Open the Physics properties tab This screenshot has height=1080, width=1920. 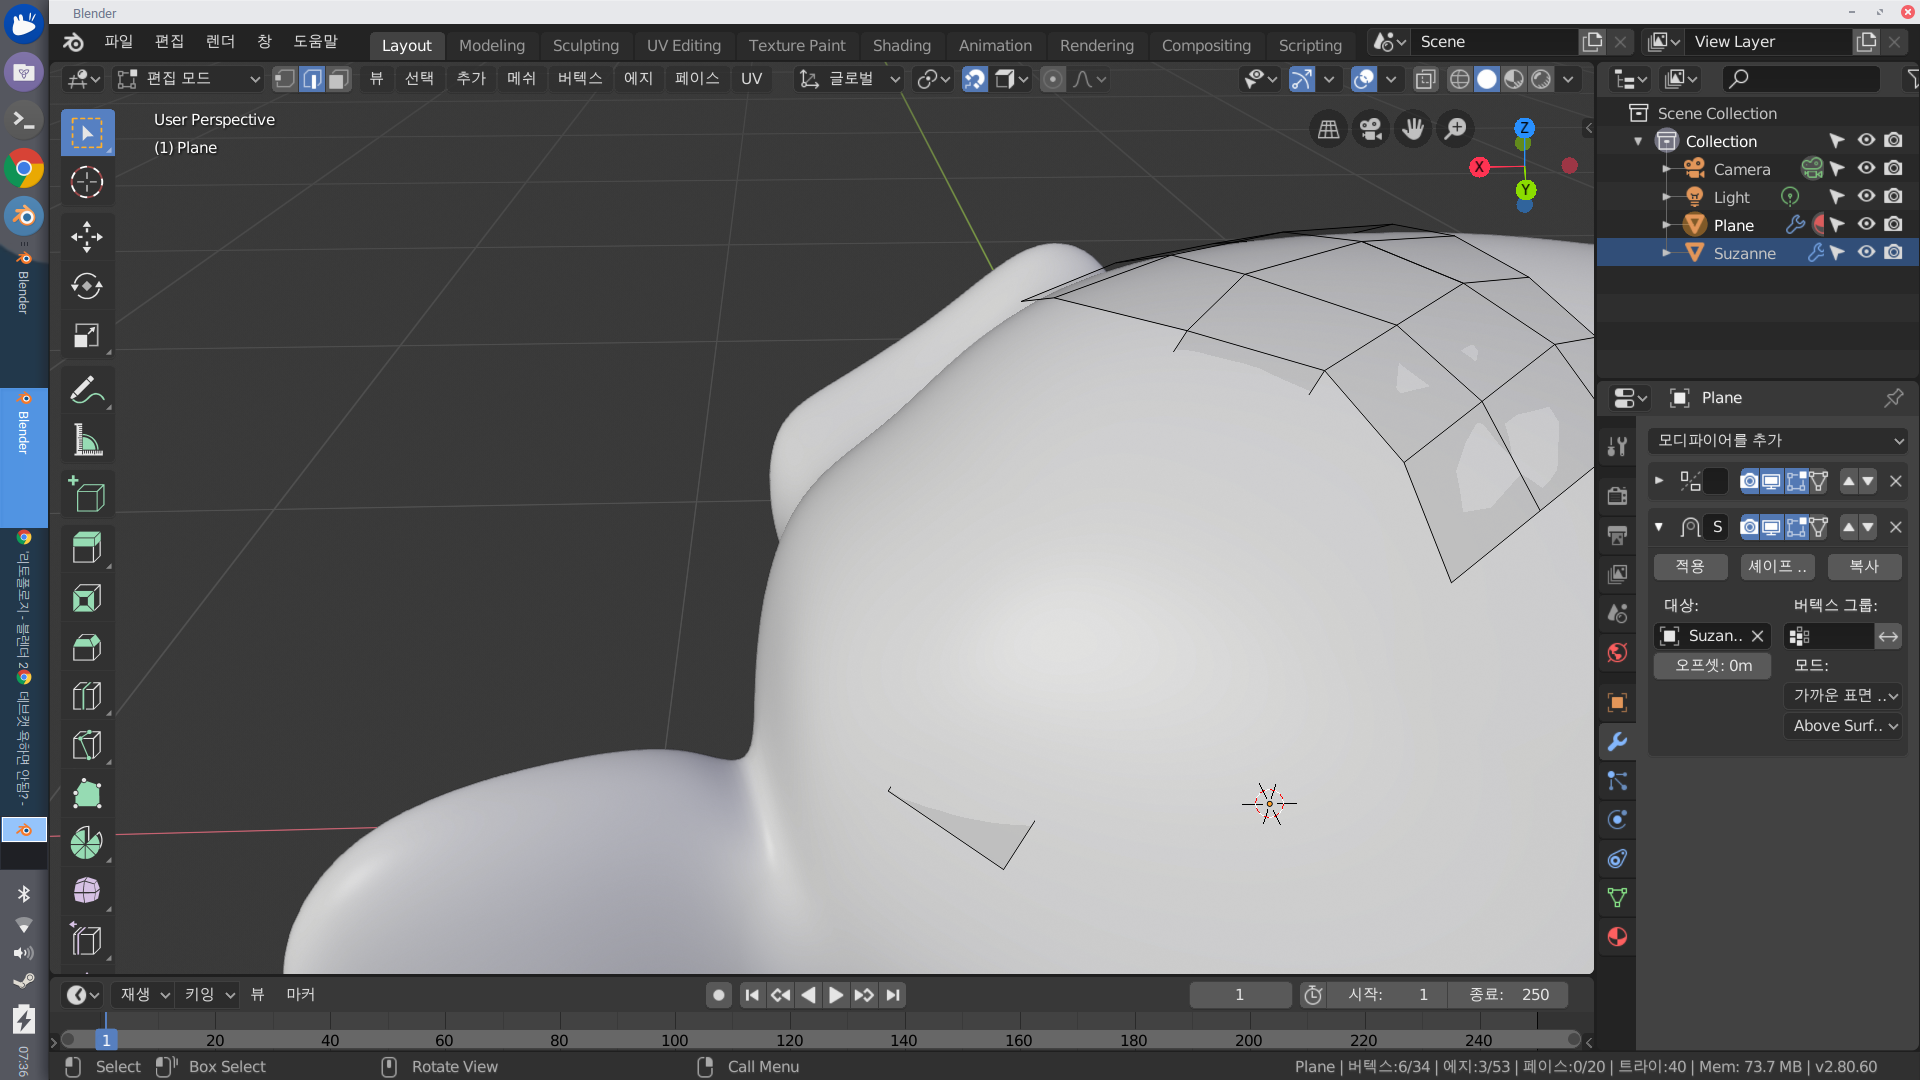pyautogui.click(x=1617, y=820)
